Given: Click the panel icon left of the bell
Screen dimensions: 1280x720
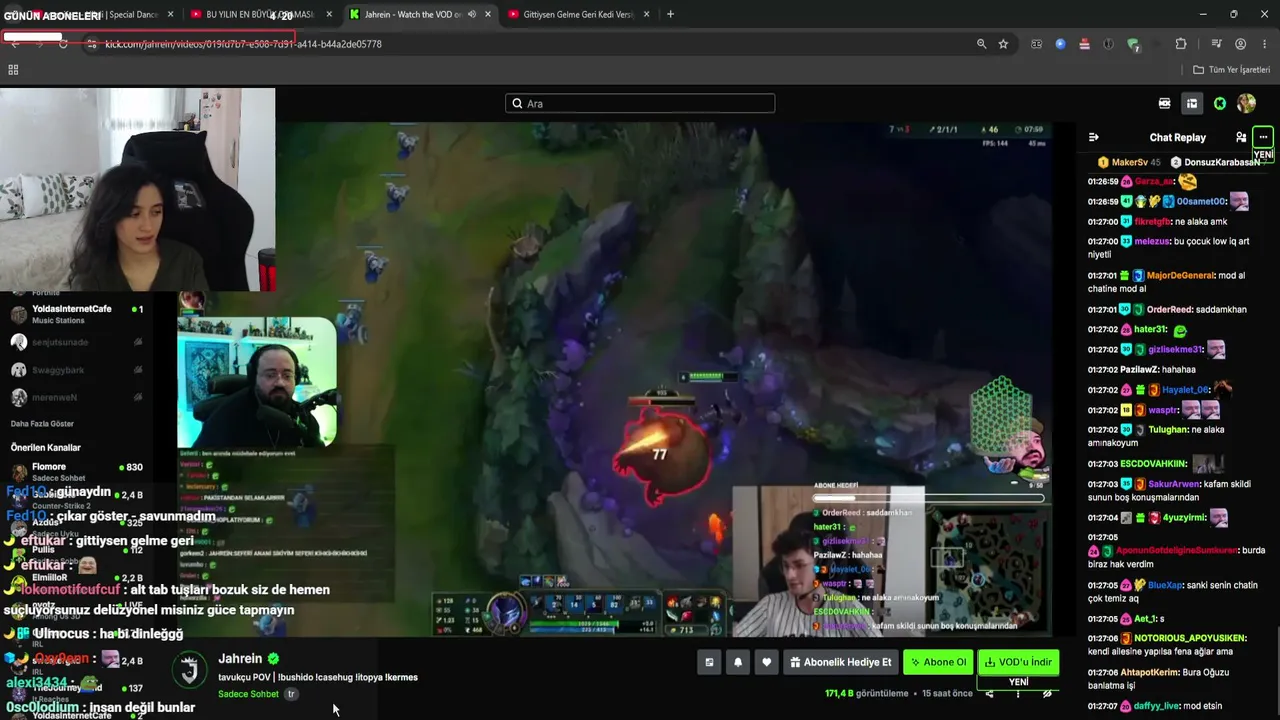Looking at the screenshot, I should coord(709,662).
